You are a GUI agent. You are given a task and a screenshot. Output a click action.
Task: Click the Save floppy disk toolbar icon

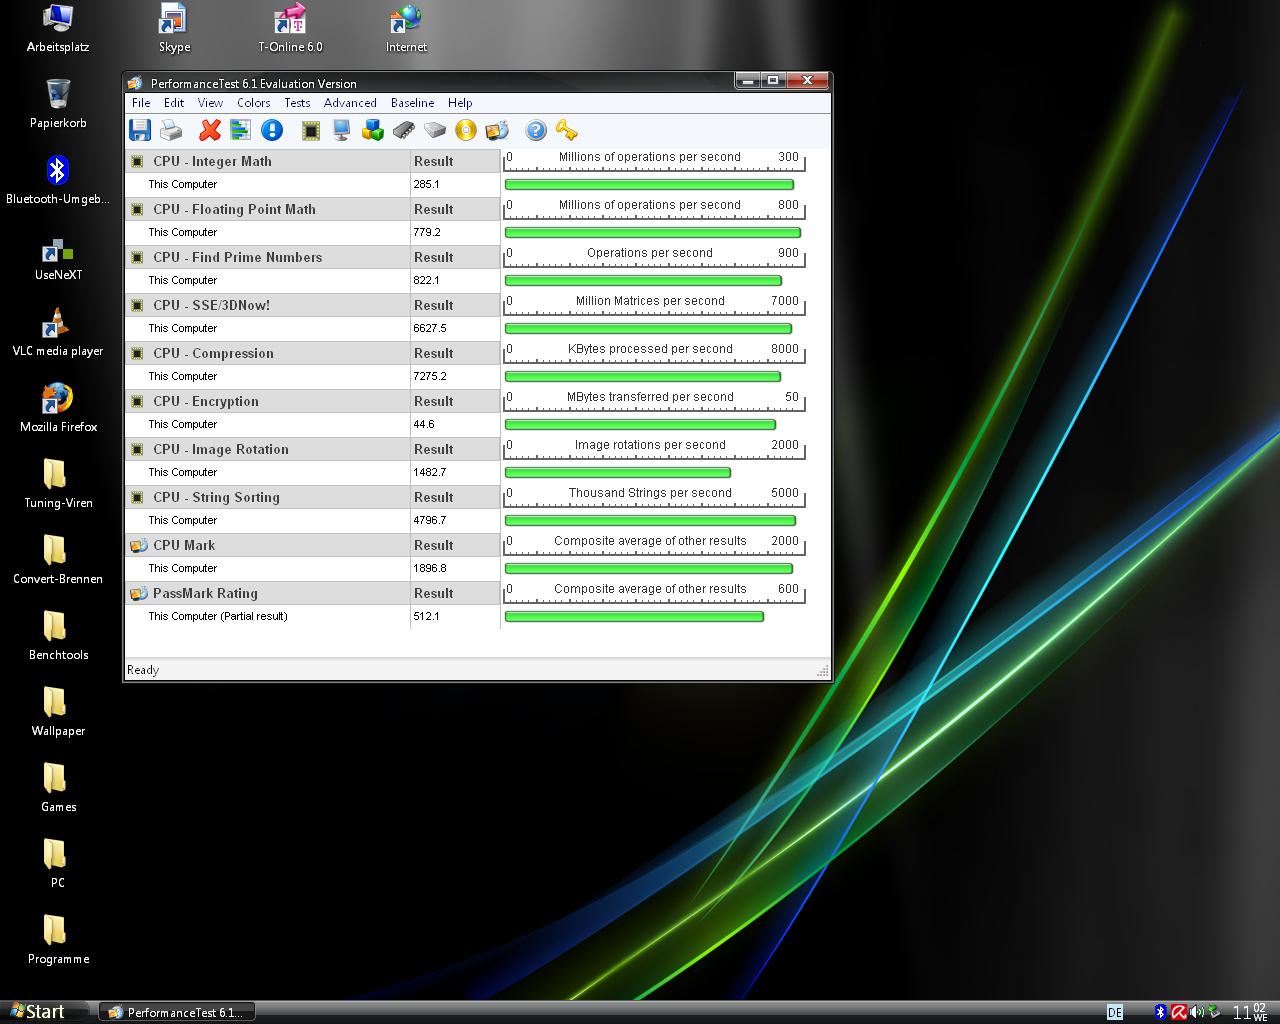click(x=140, y=130)
